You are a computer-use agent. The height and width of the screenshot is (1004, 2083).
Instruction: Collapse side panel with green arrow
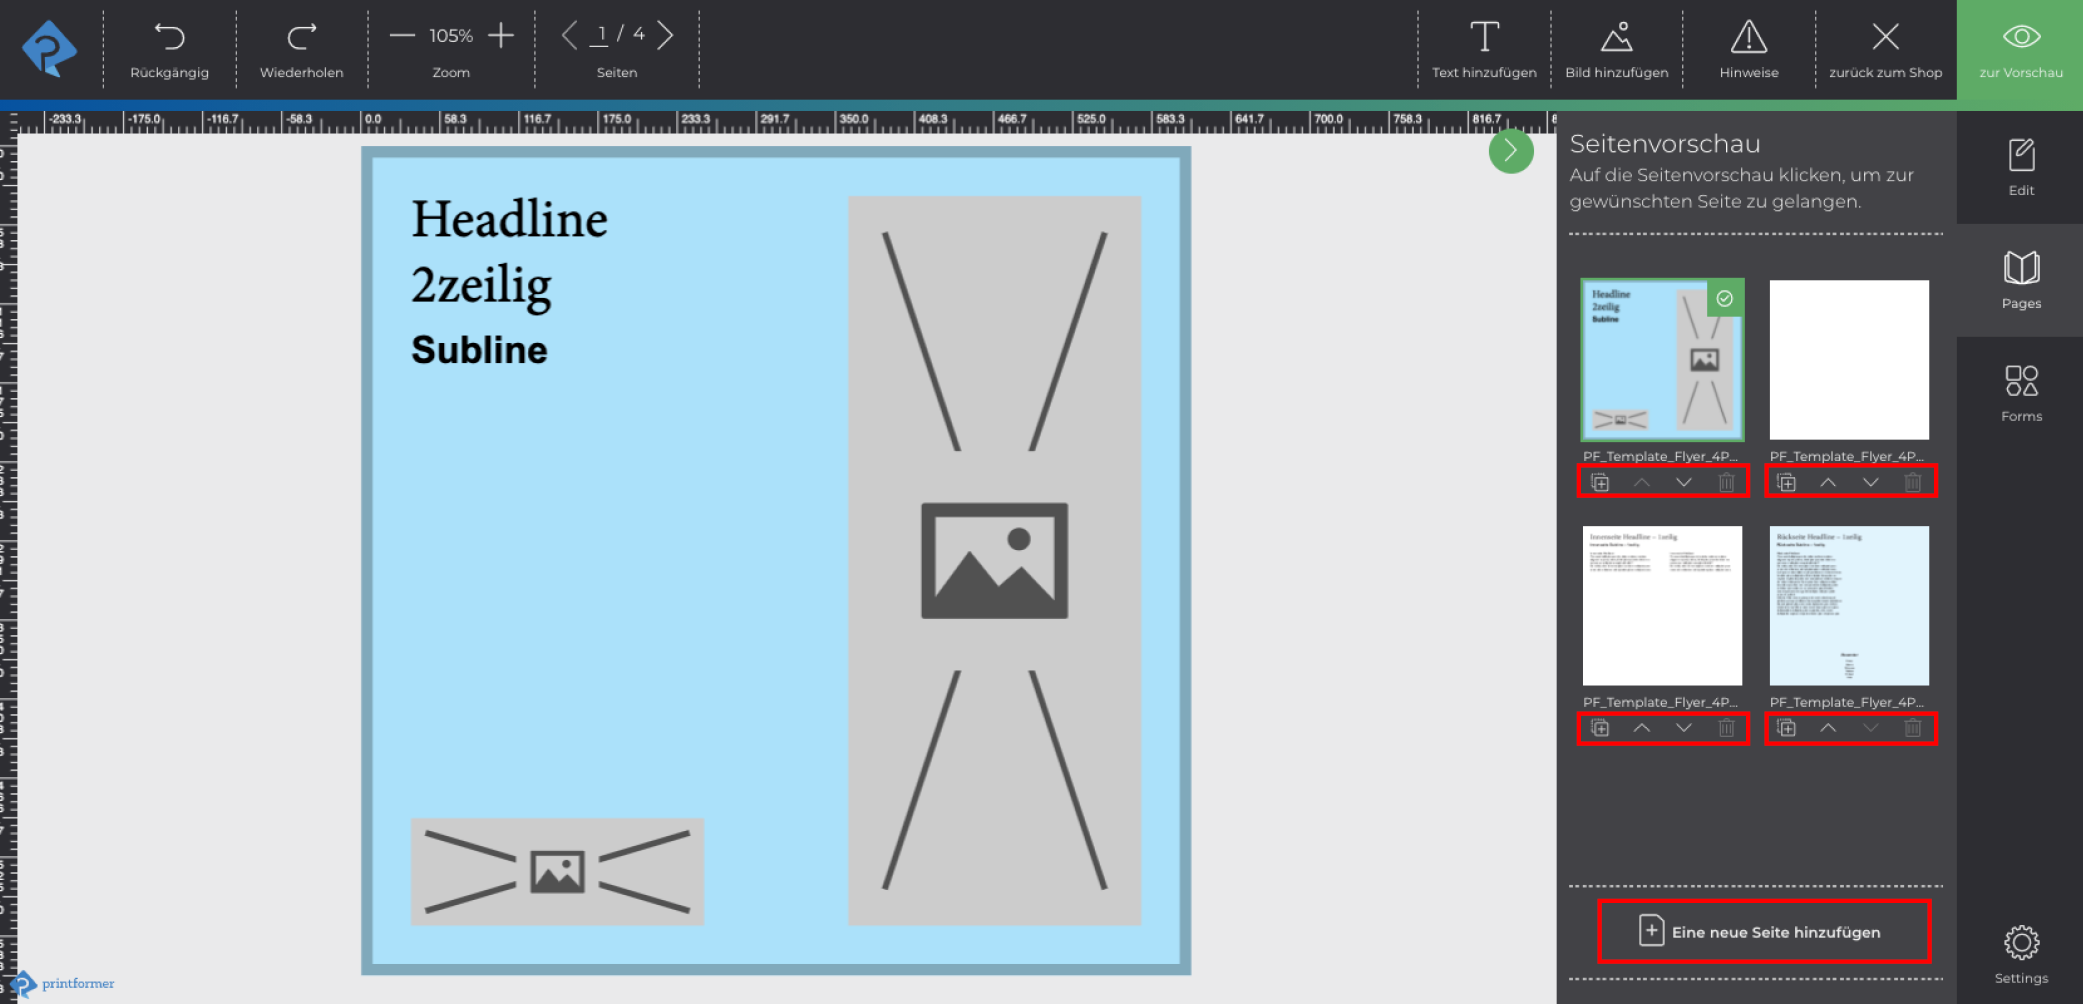pos(1510,152)
